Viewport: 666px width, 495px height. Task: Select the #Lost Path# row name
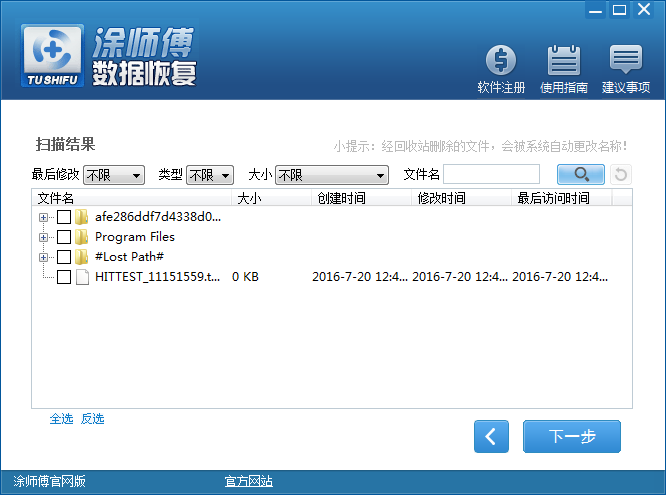tap(129, 257)
